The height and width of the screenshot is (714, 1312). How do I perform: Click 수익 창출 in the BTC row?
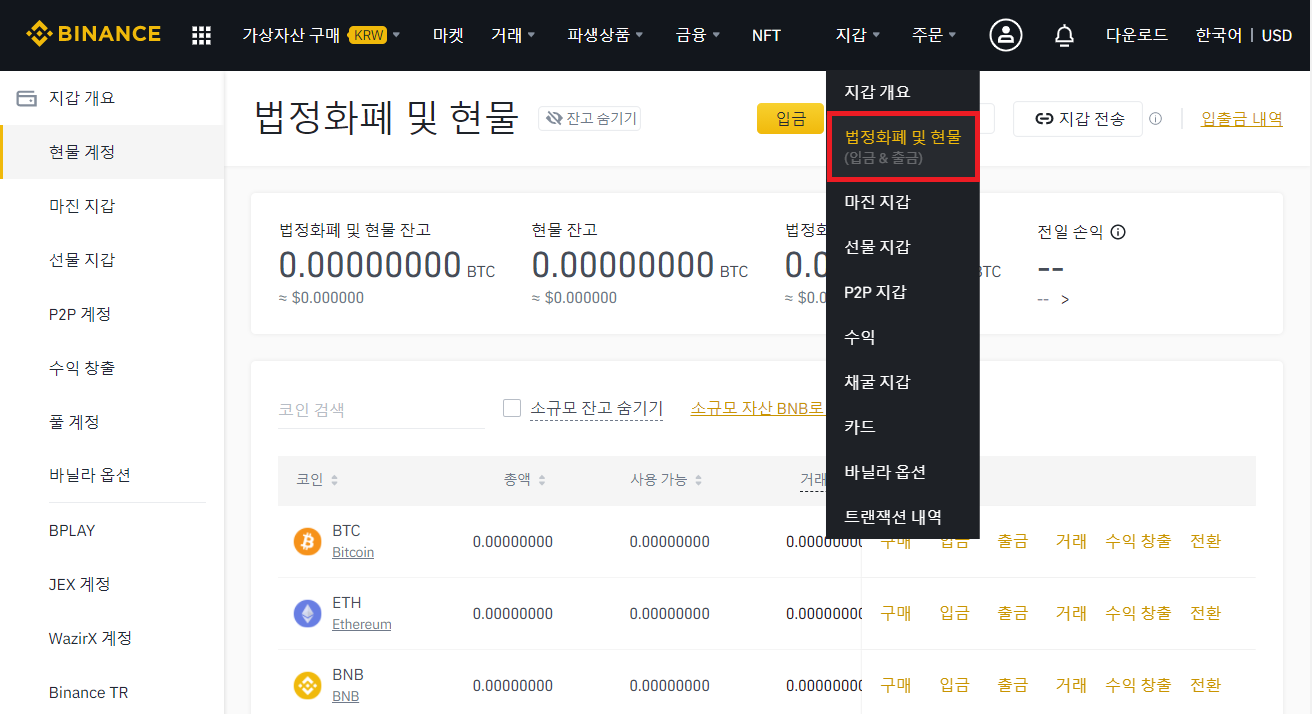coord(1138,541)
